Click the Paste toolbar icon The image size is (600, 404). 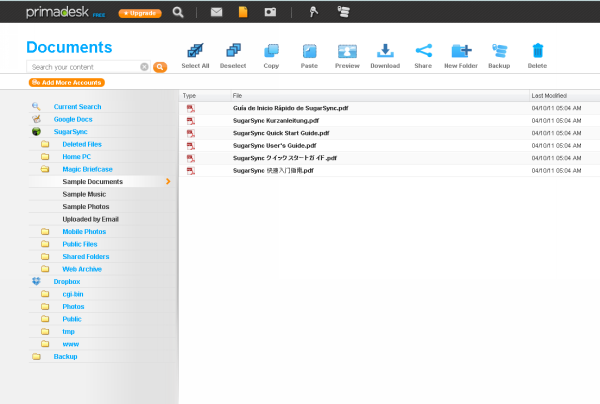(309, 51)
